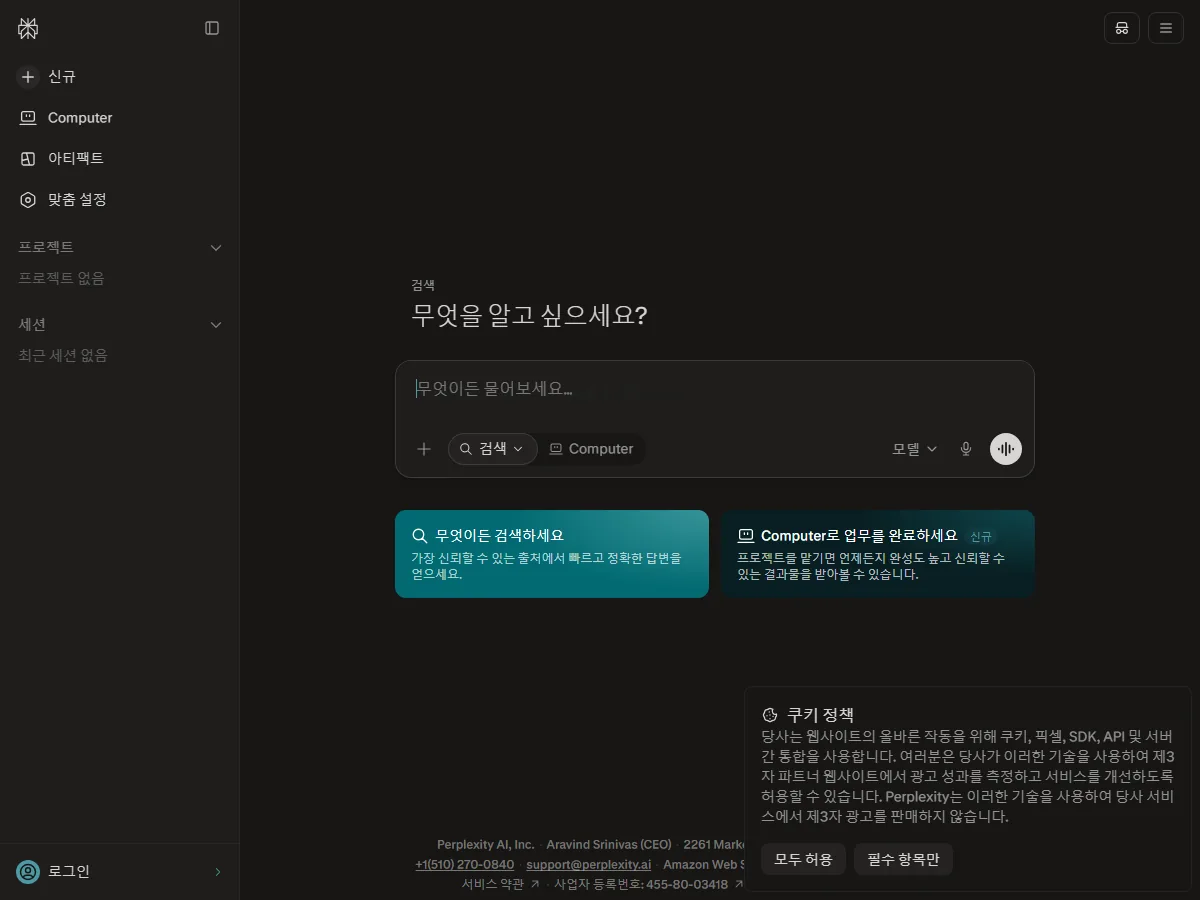Open the 서비스 약관 footer link

(x=500, y=884)
